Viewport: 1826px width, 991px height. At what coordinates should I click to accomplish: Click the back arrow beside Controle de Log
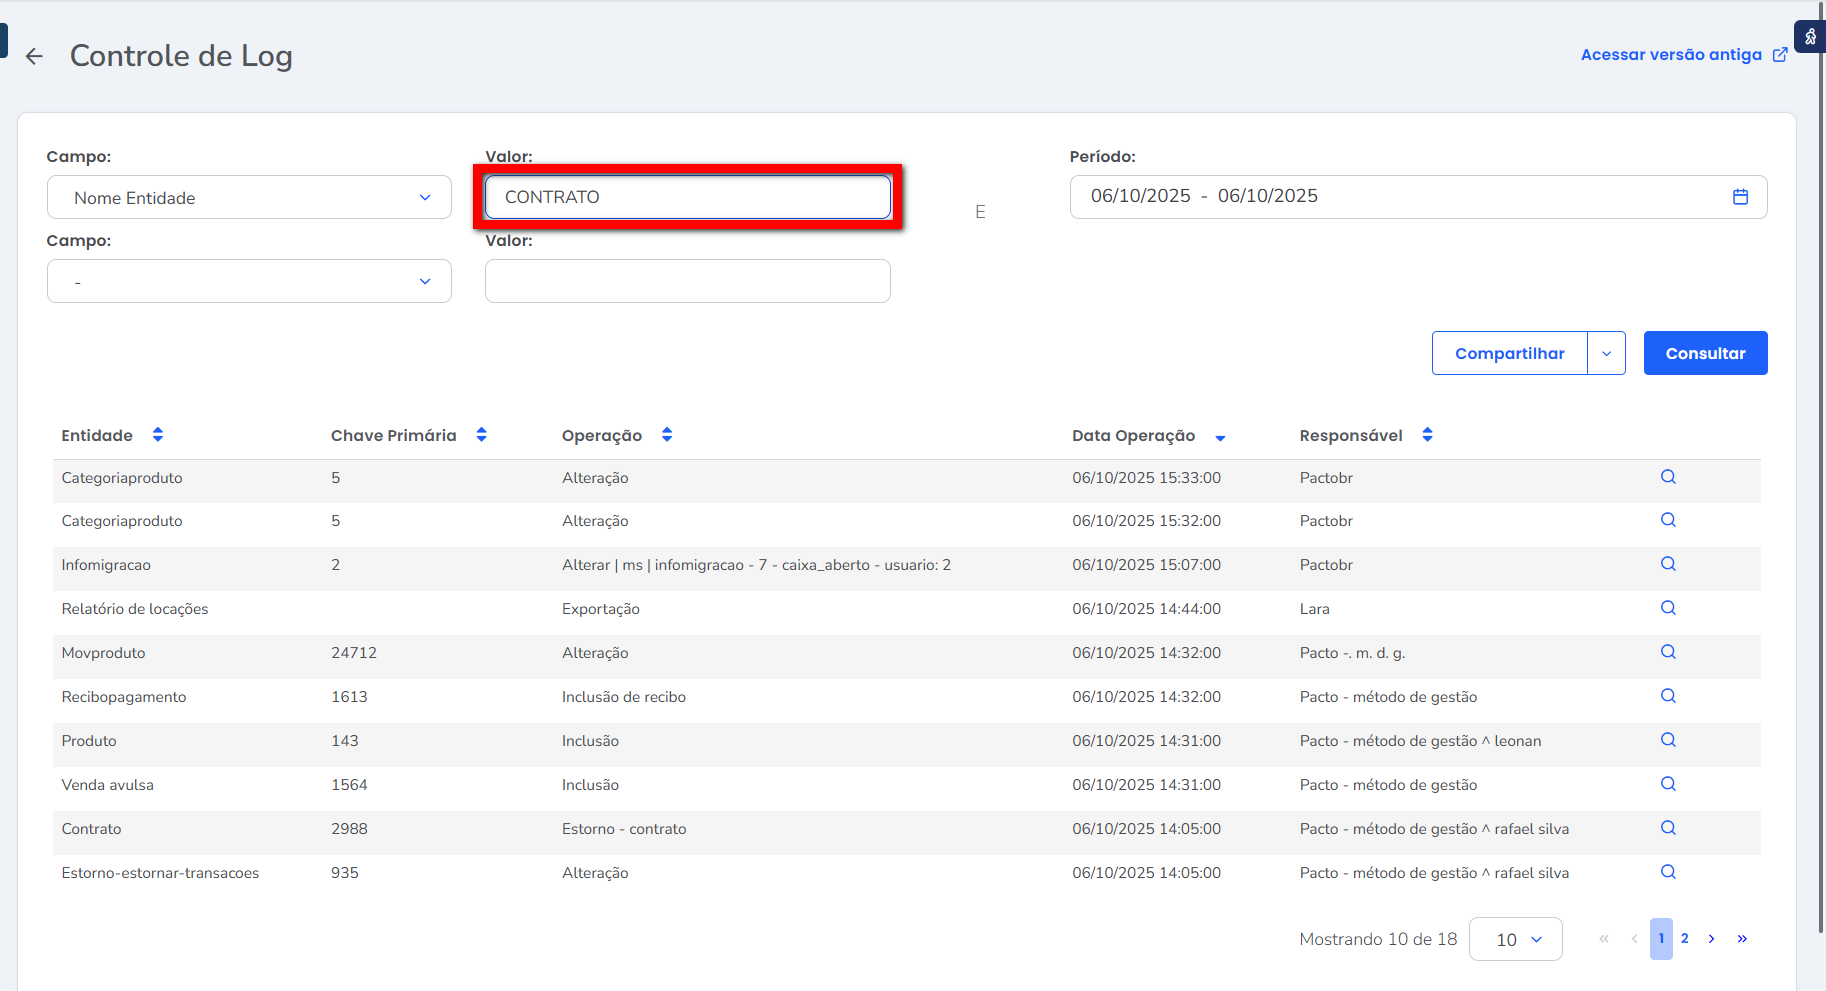35,56
